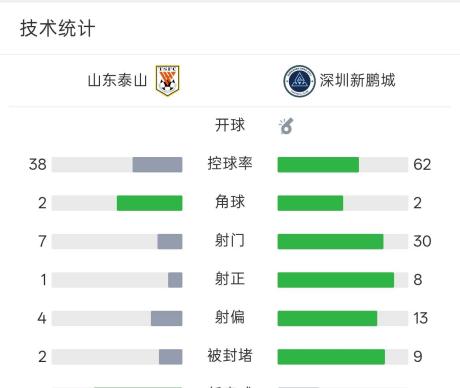Select the 技术统计 section title
Screen dimensions: 460x388
(x=58, y=28)
